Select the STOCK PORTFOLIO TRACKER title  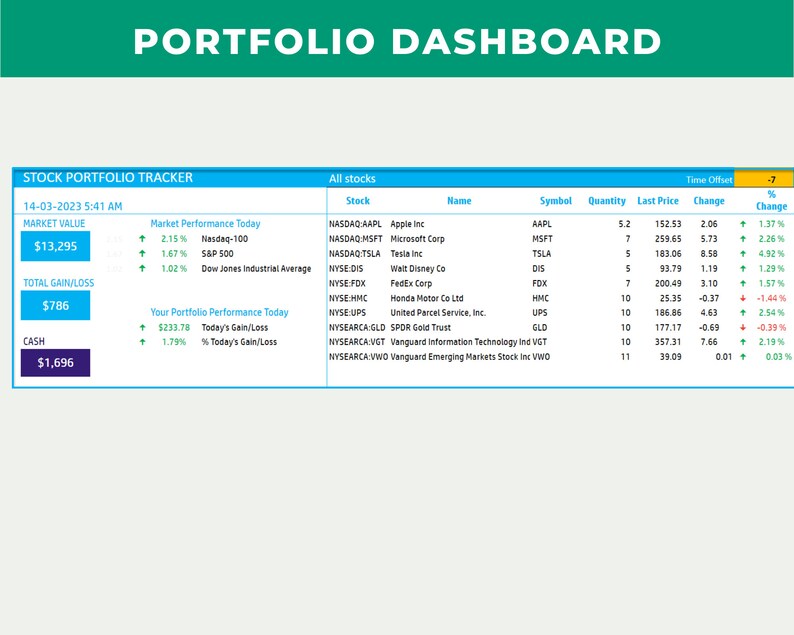tap(108, 178)
